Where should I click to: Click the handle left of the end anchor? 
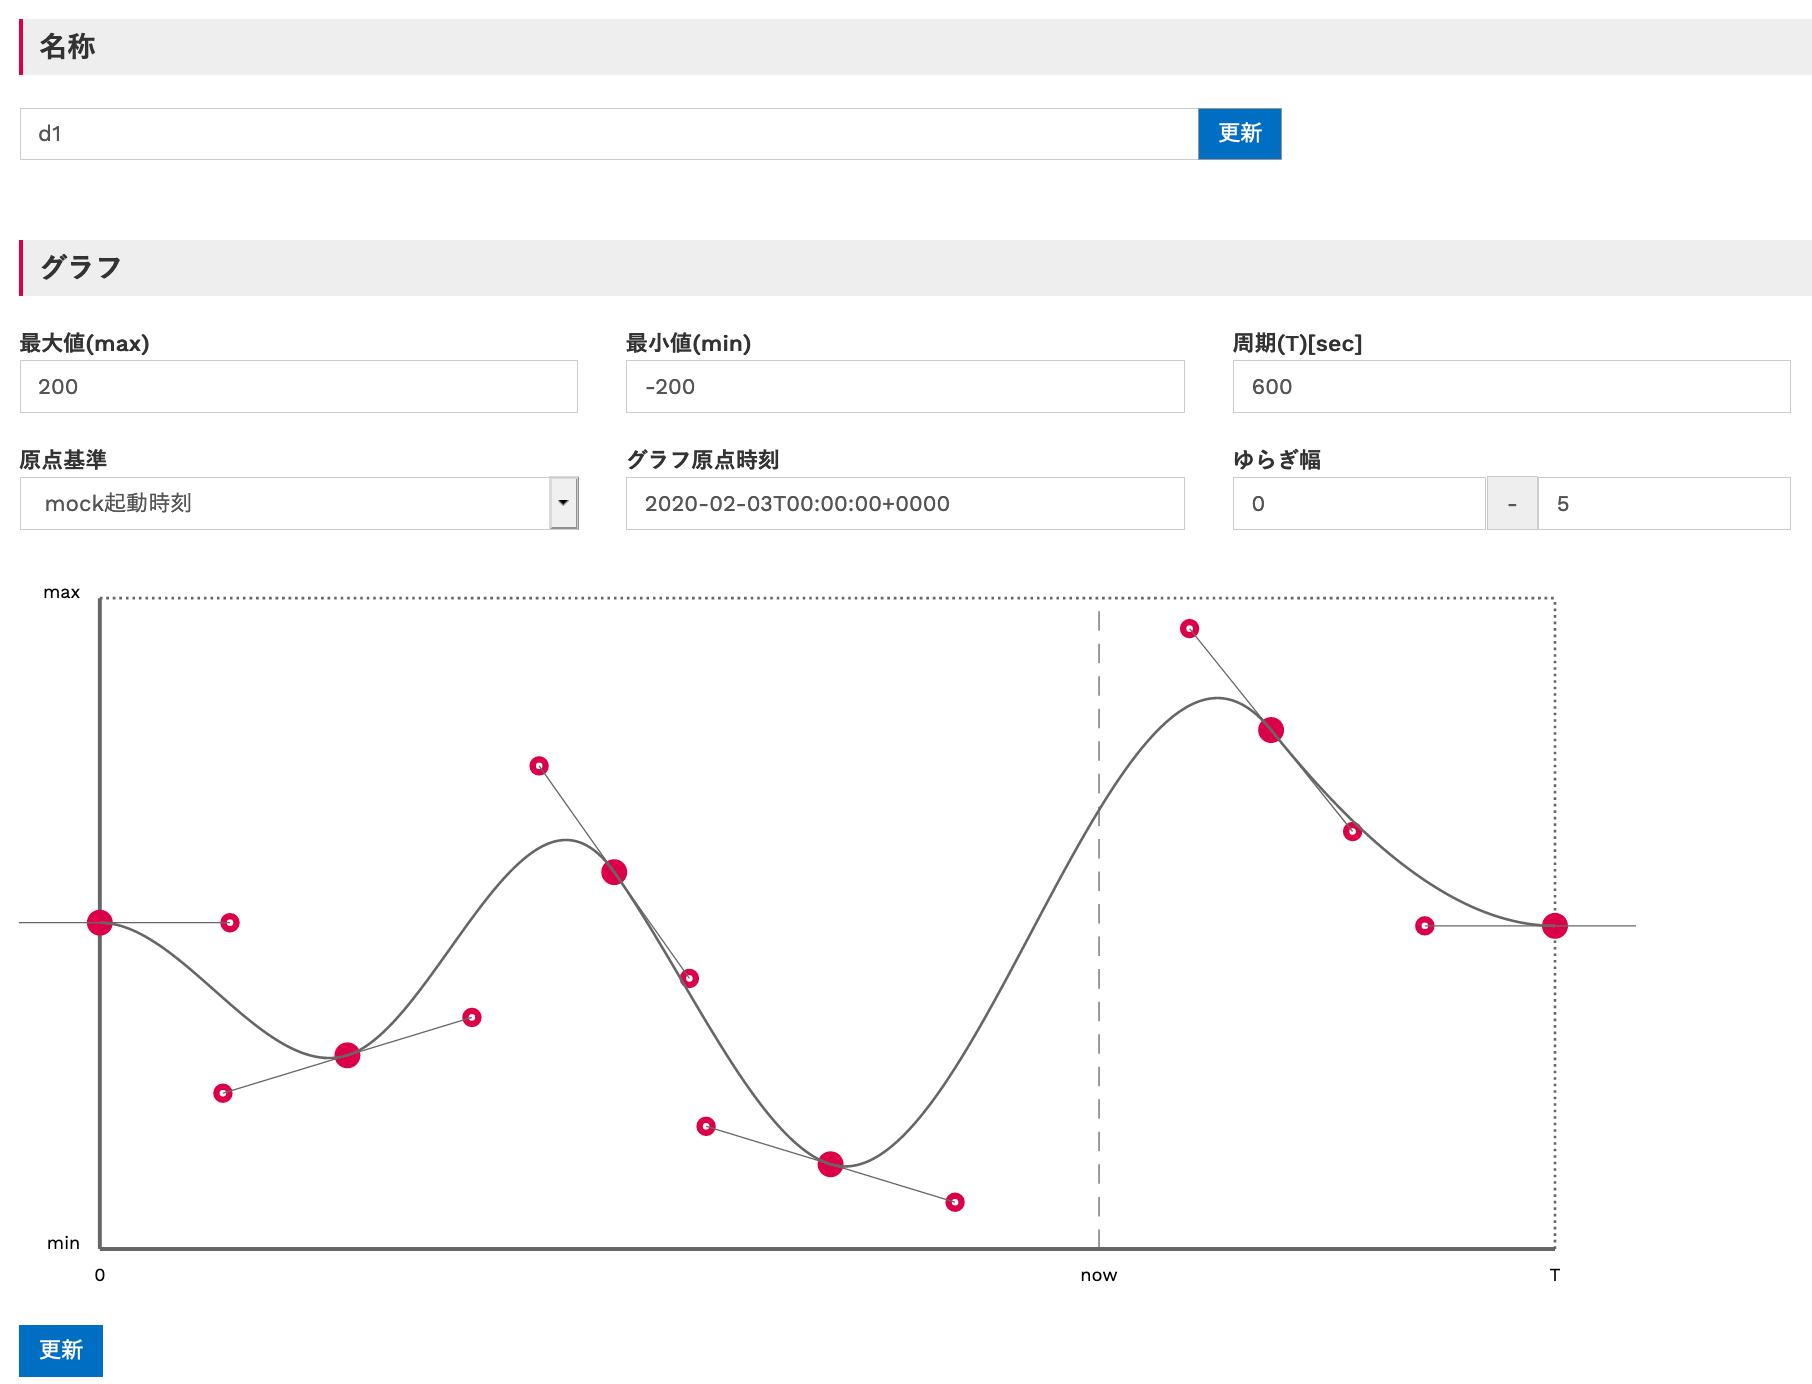pos(1425,926)
